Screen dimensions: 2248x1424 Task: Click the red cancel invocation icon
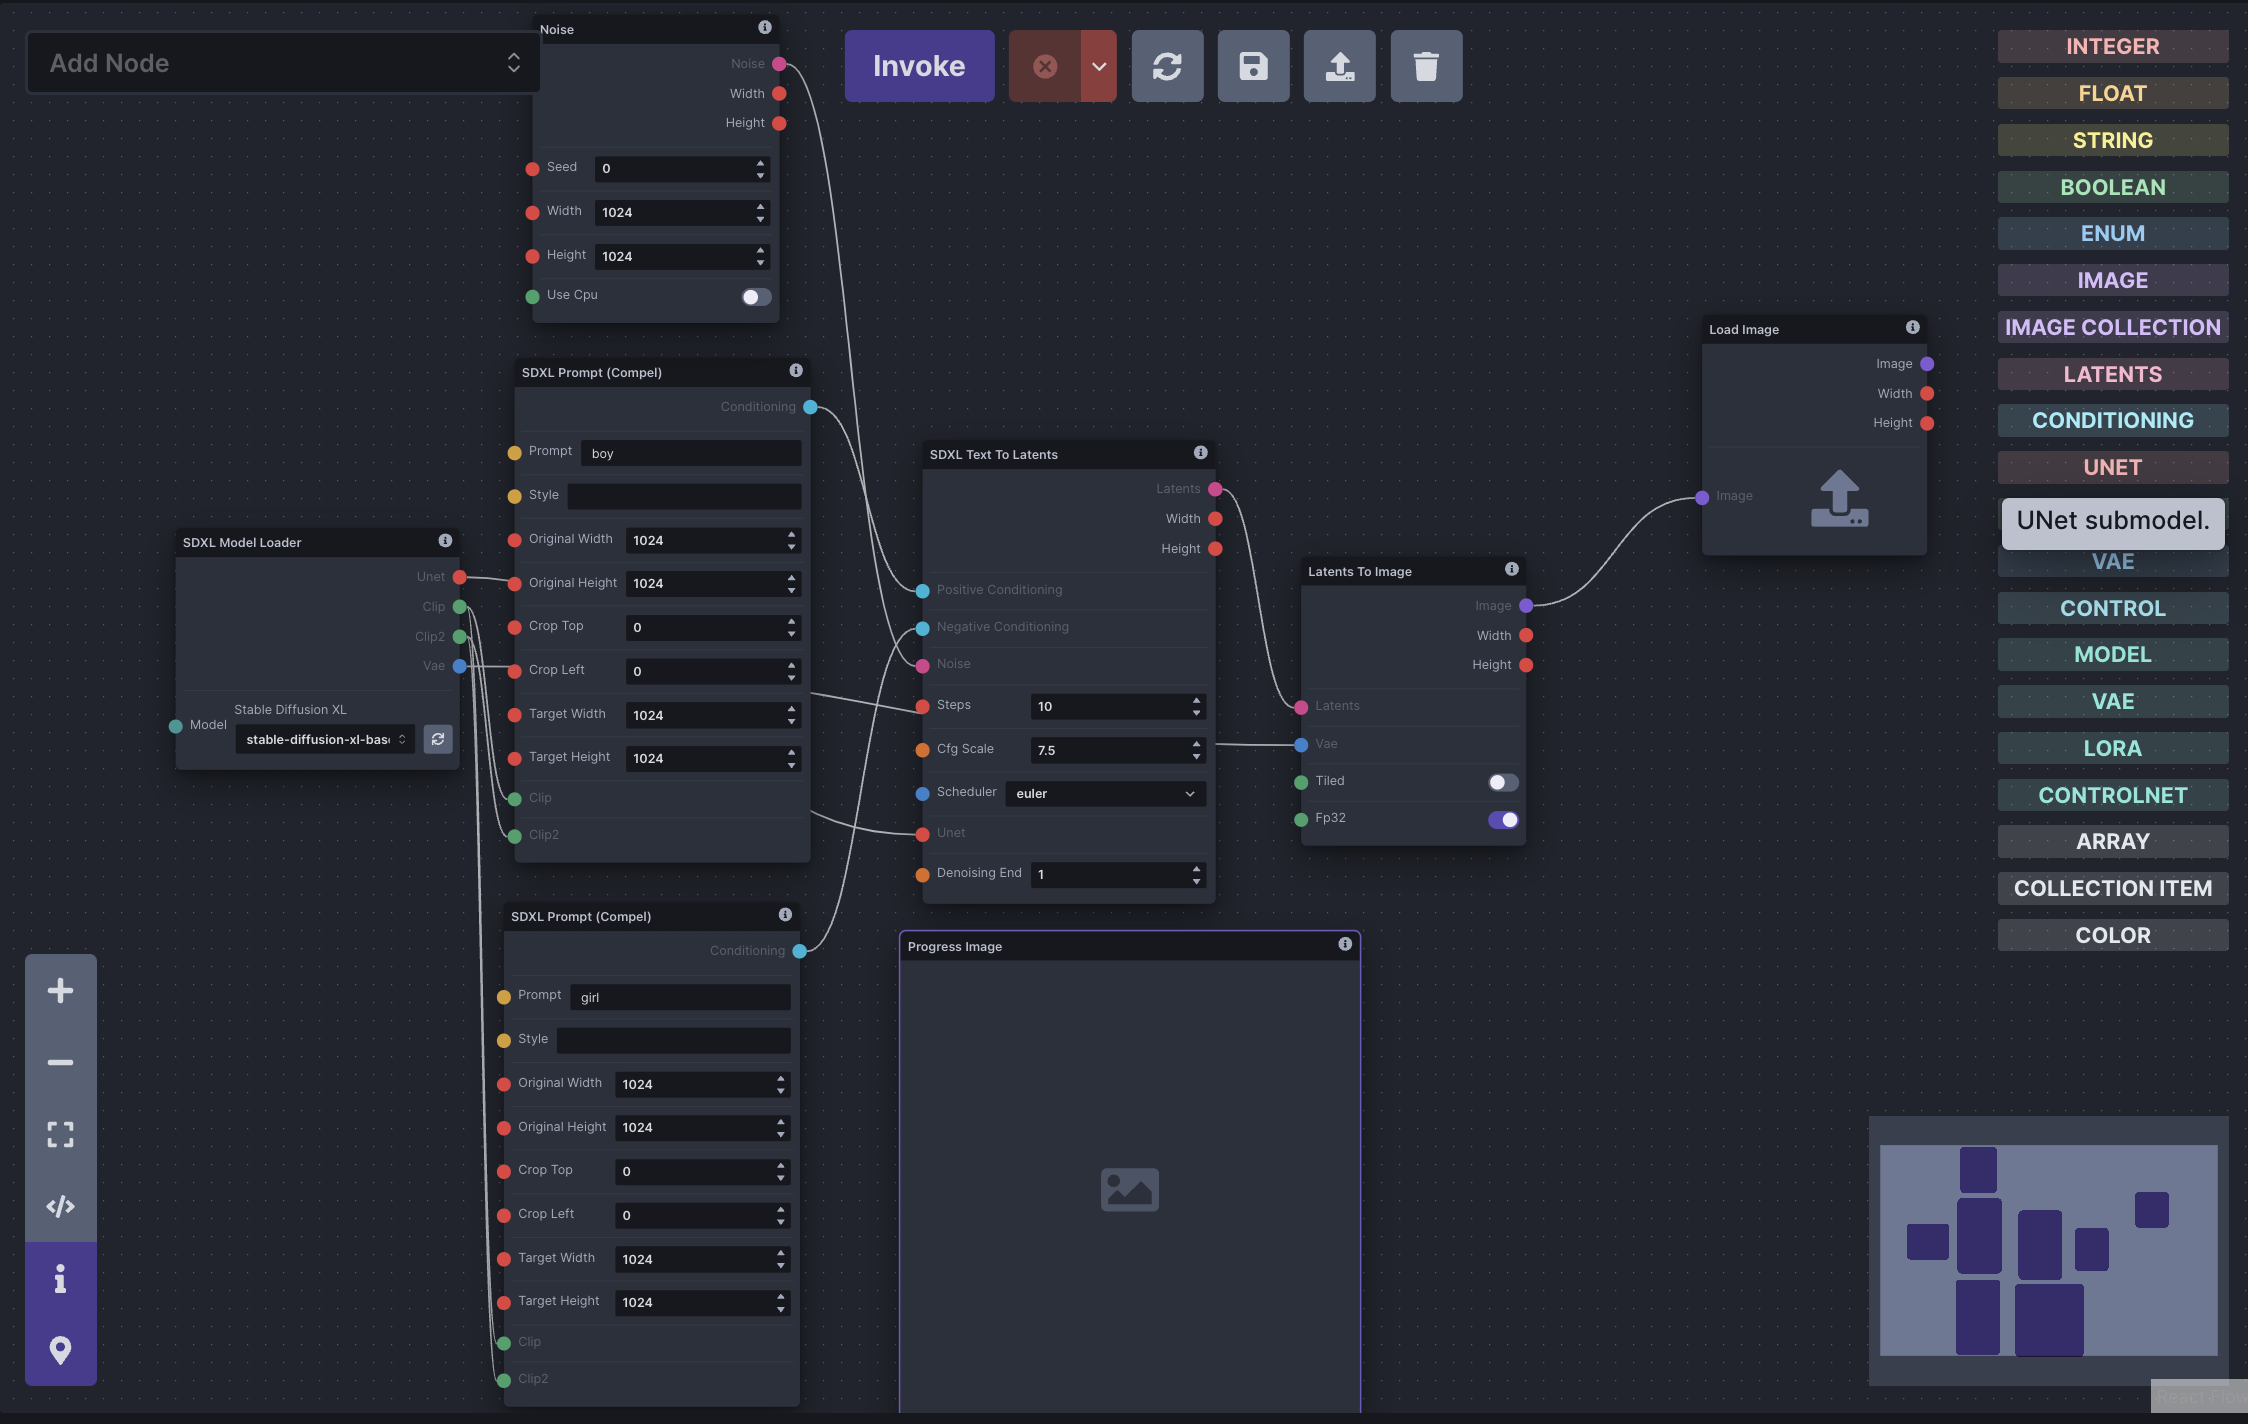(x=1044, y=66)
